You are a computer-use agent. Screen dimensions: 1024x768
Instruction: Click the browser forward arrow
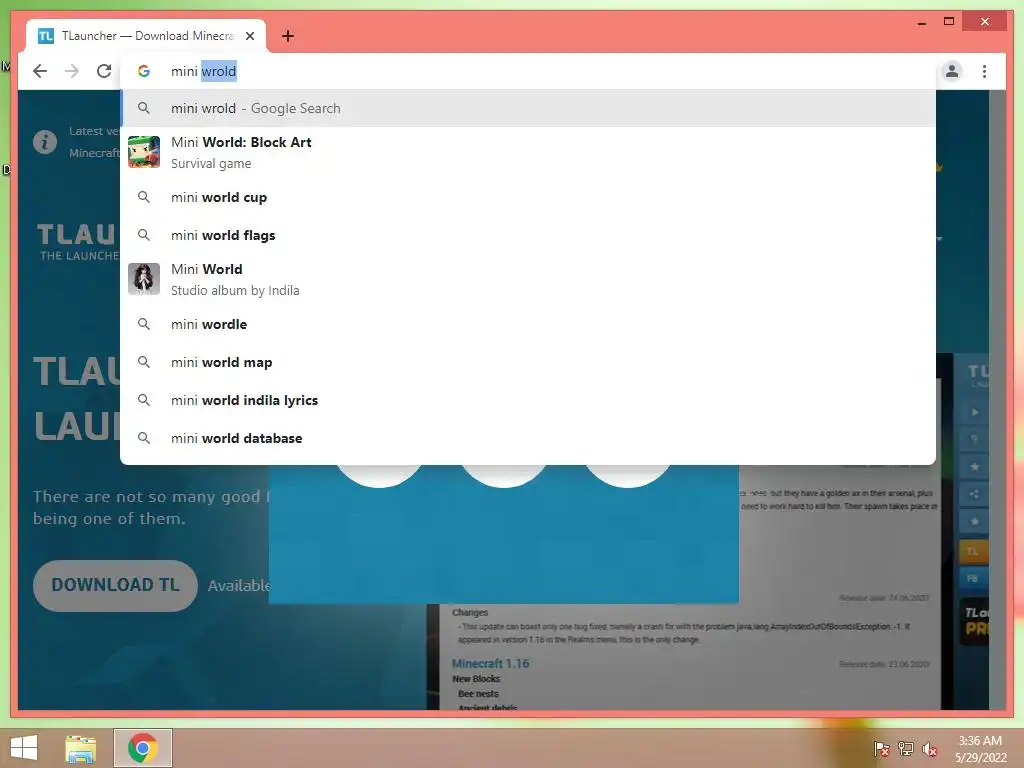[72, 71]
